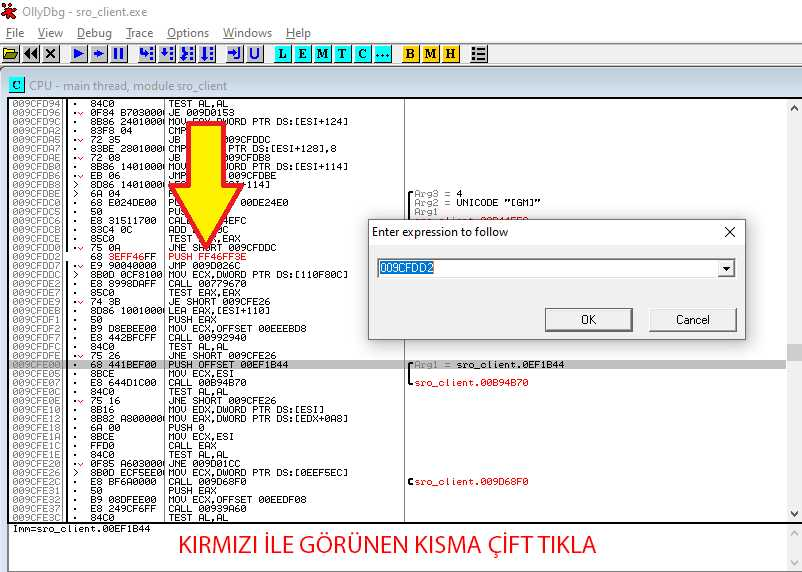Open the Options menu
Image resolution: width=802 pixels, height=572 pixels.
(188, 33)
